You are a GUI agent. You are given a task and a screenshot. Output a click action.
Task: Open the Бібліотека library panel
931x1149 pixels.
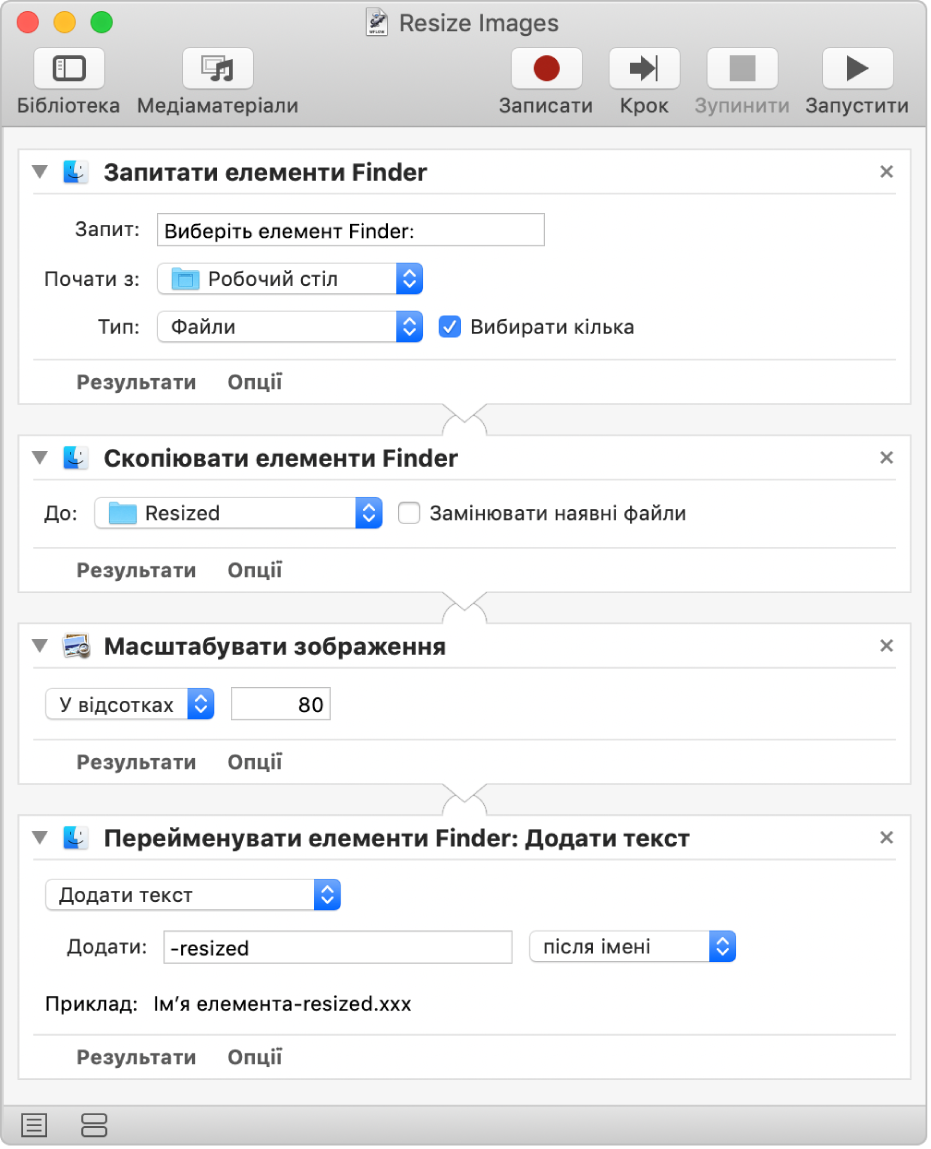68,70
